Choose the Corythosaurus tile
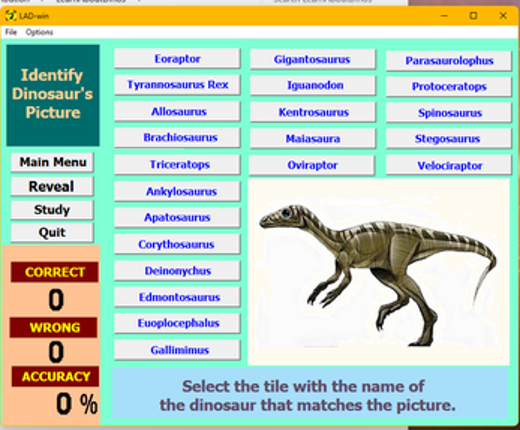This screenshot has height=430, width=520. [177, 244]
